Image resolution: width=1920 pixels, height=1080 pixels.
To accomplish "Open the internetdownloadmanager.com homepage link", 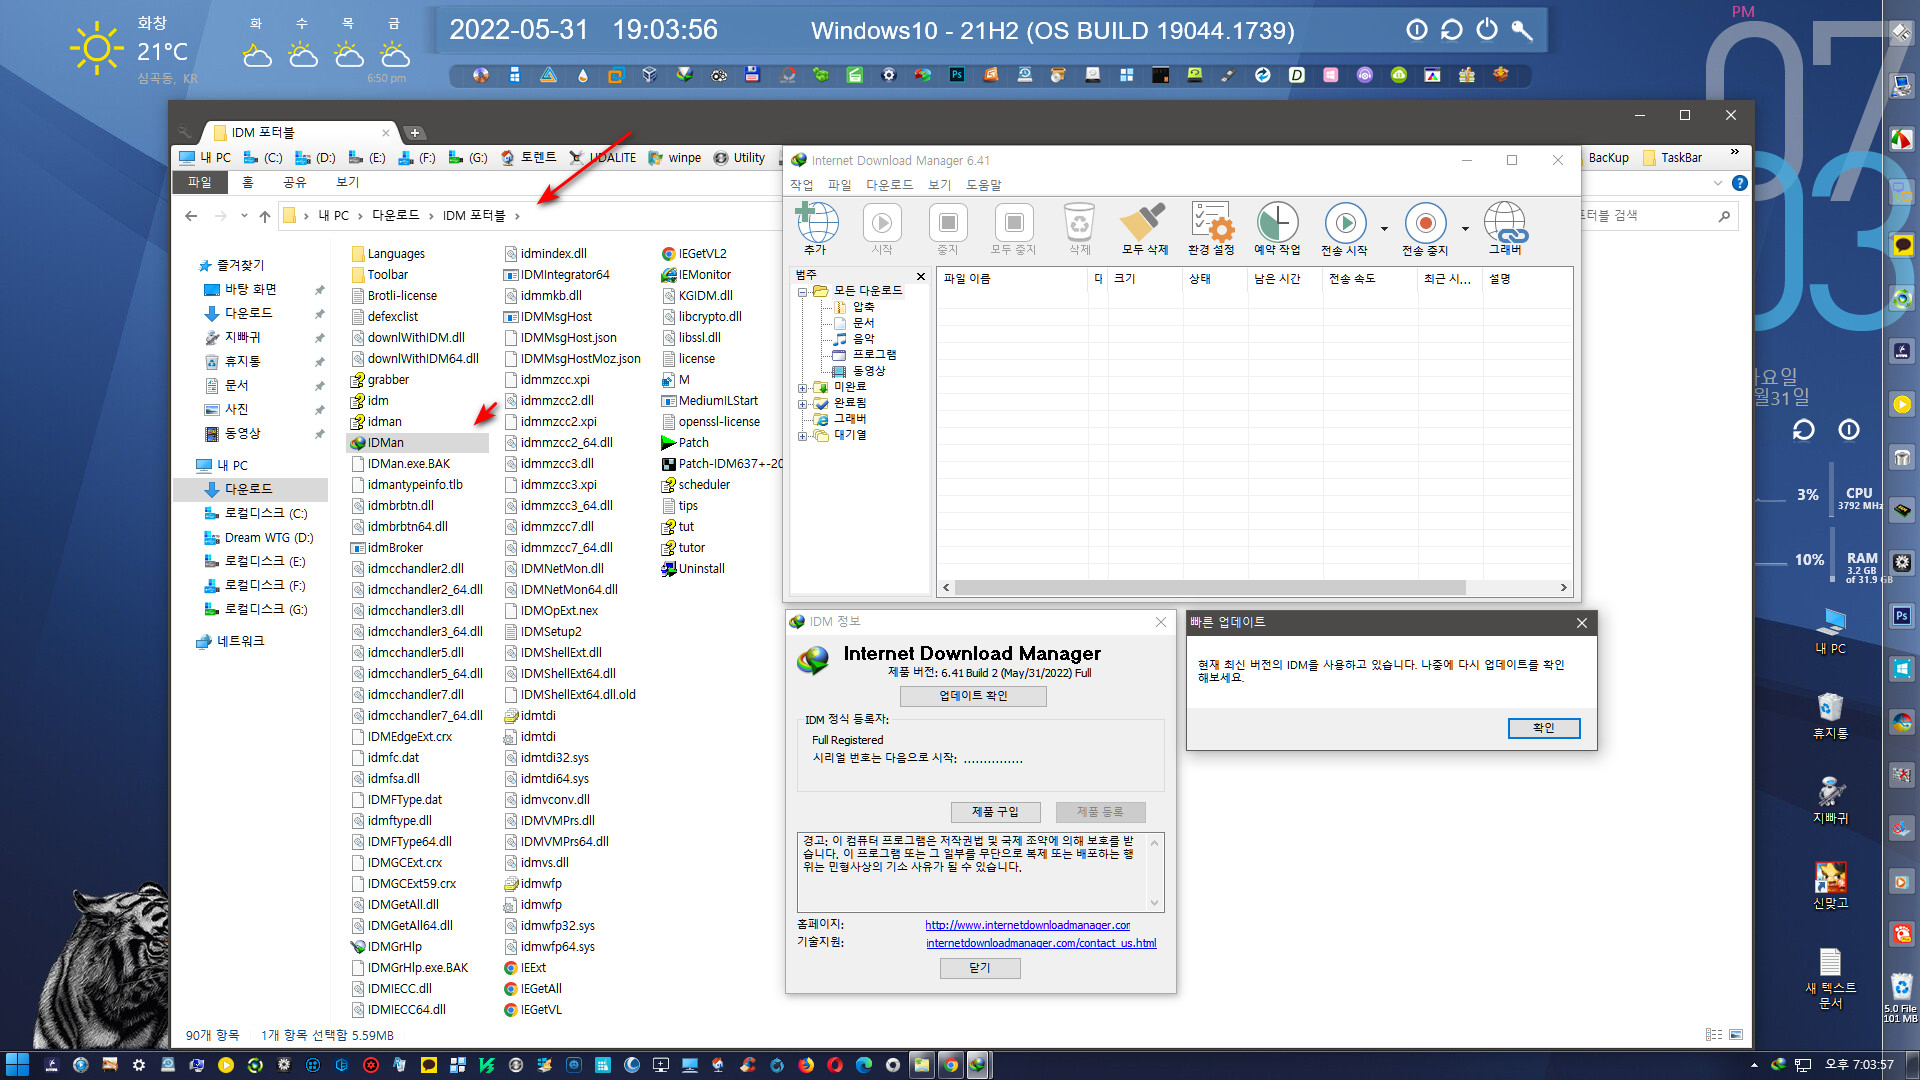I will click(x=1027, y=925).
